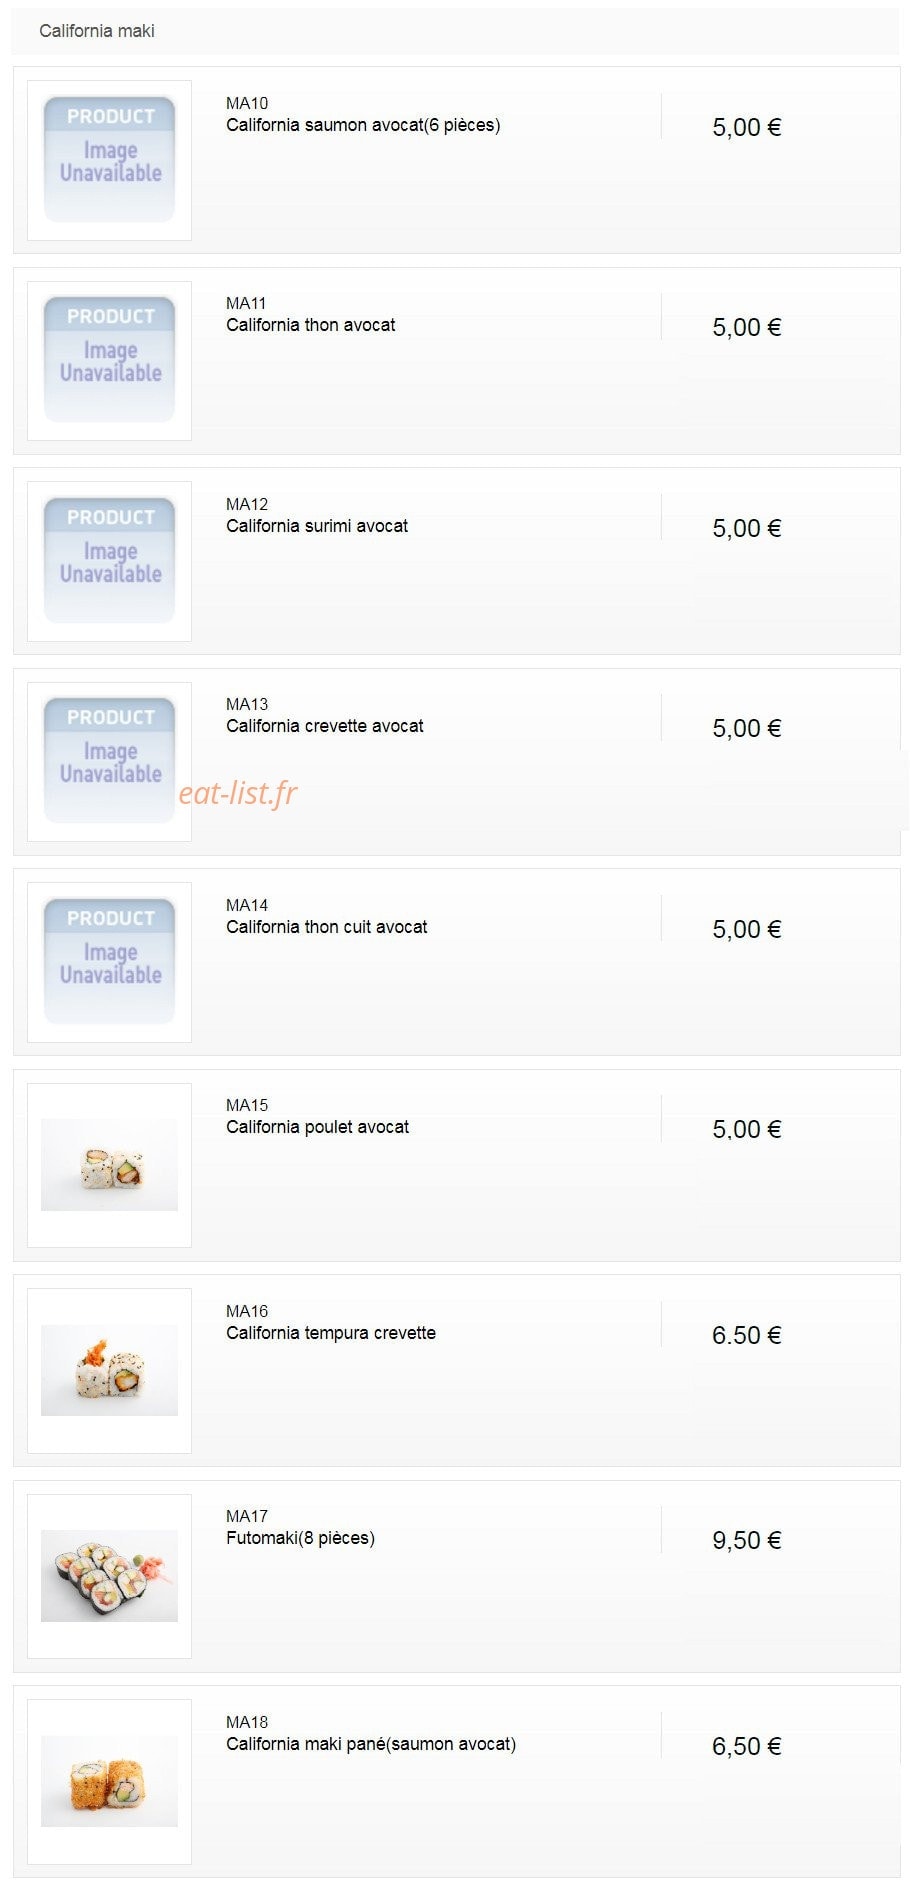Screen dimensions: 910x1883
Task: Select California saumon avocat(6 pièces) name
Action: pyautogui.click(x=363, y=125)
